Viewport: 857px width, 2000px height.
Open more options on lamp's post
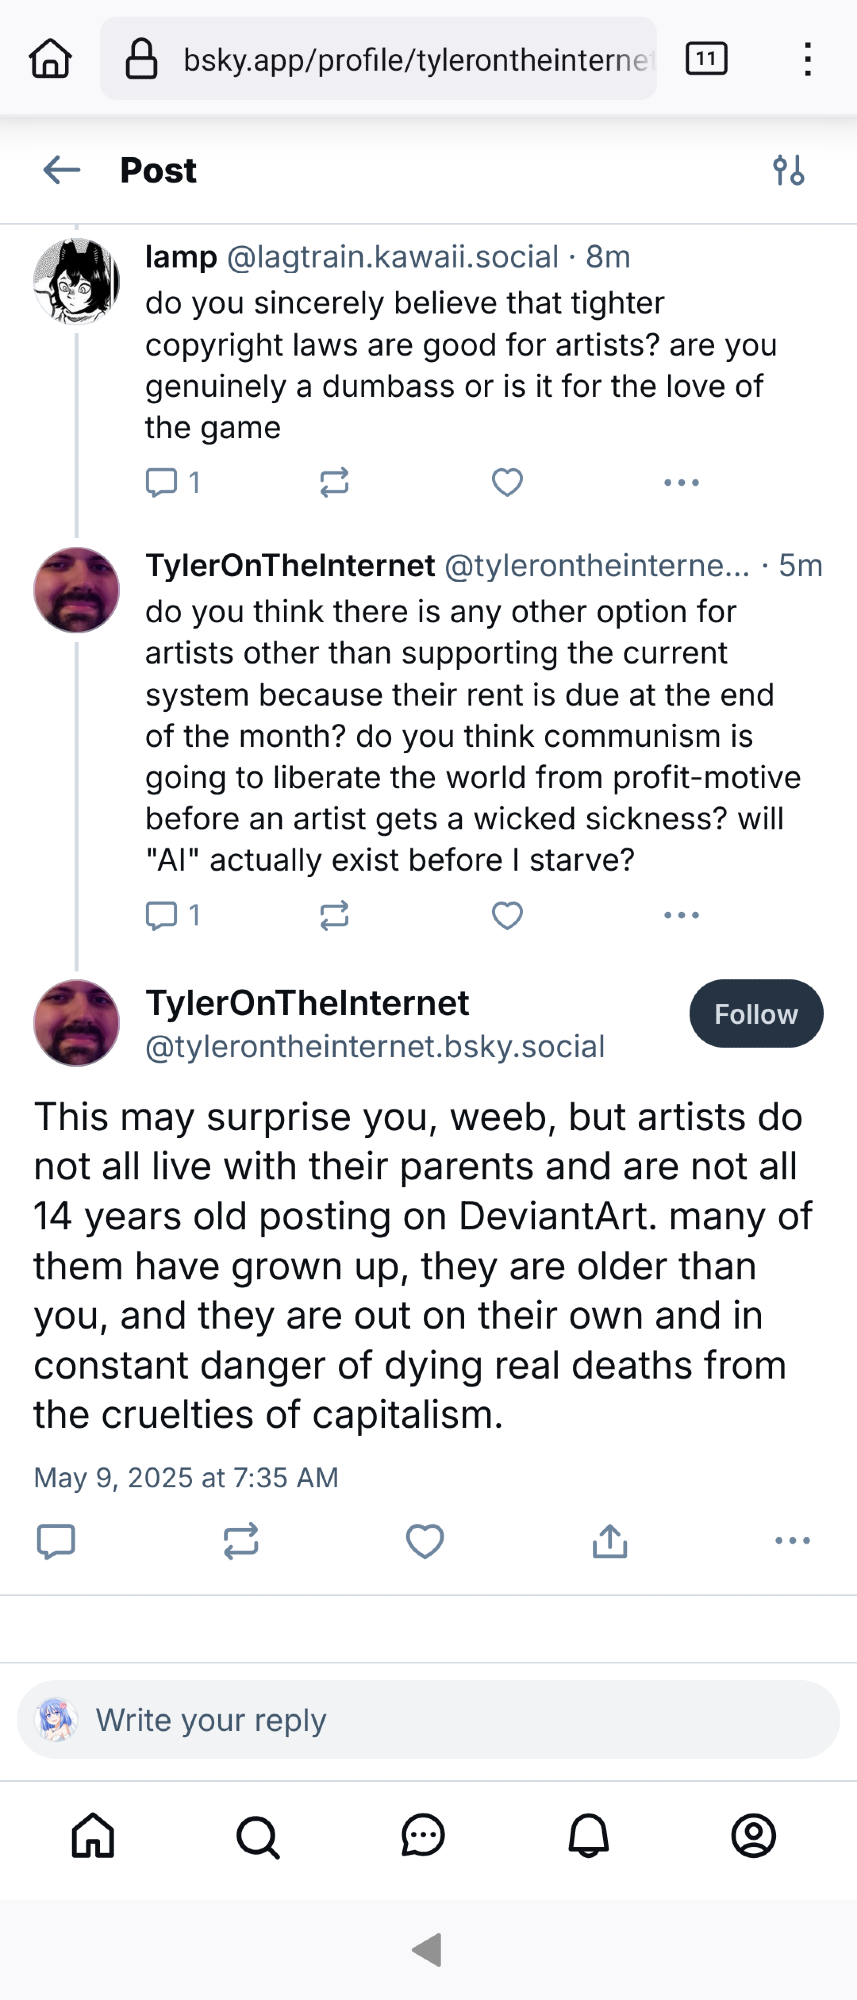pos(681,483)
